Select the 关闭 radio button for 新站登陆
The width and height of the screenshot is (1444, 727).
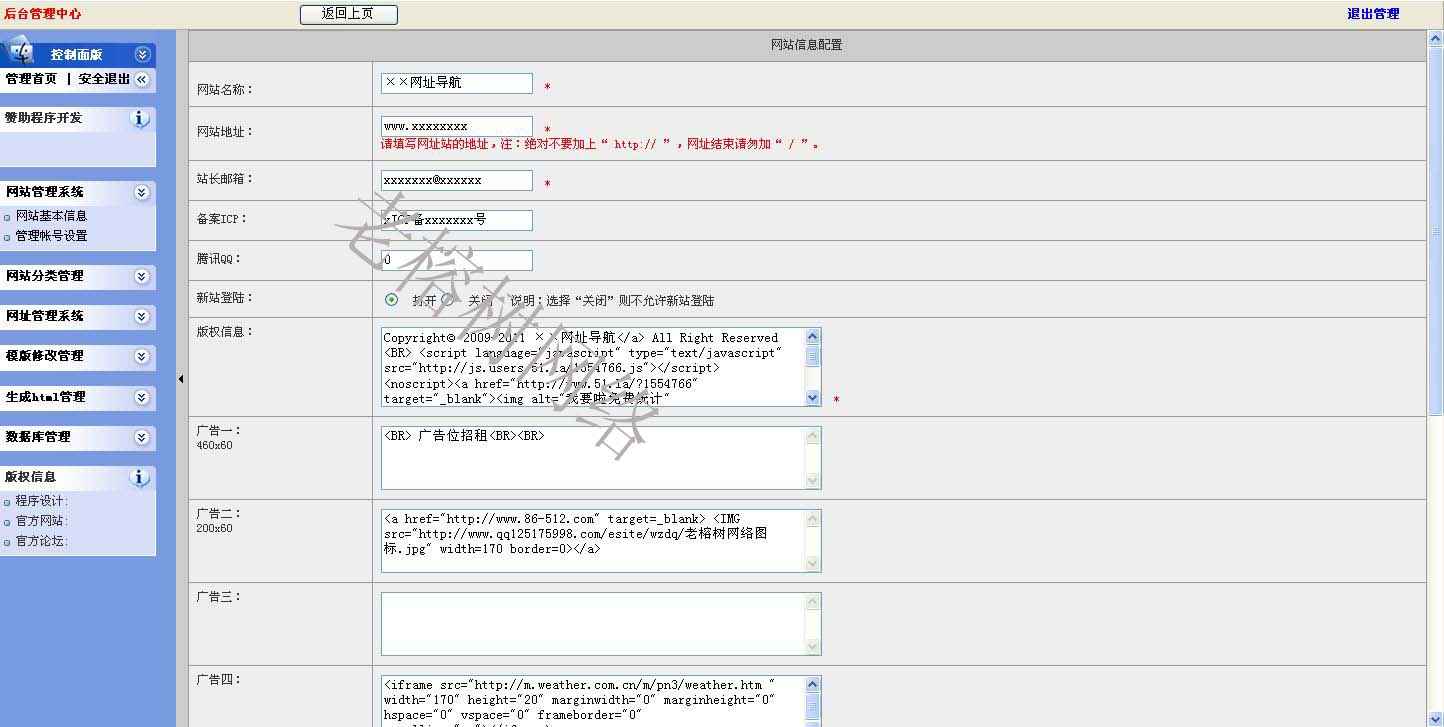pos(448,300)
